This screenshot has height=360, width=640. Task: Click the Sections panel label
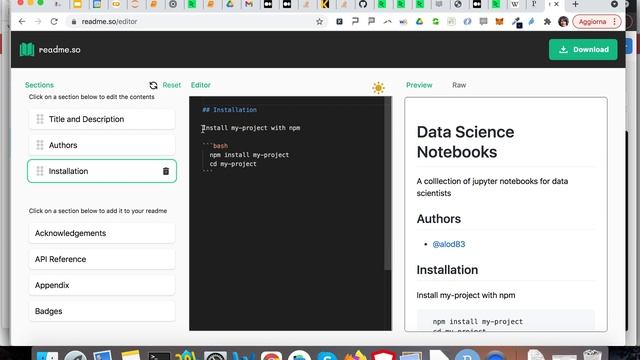39,85
